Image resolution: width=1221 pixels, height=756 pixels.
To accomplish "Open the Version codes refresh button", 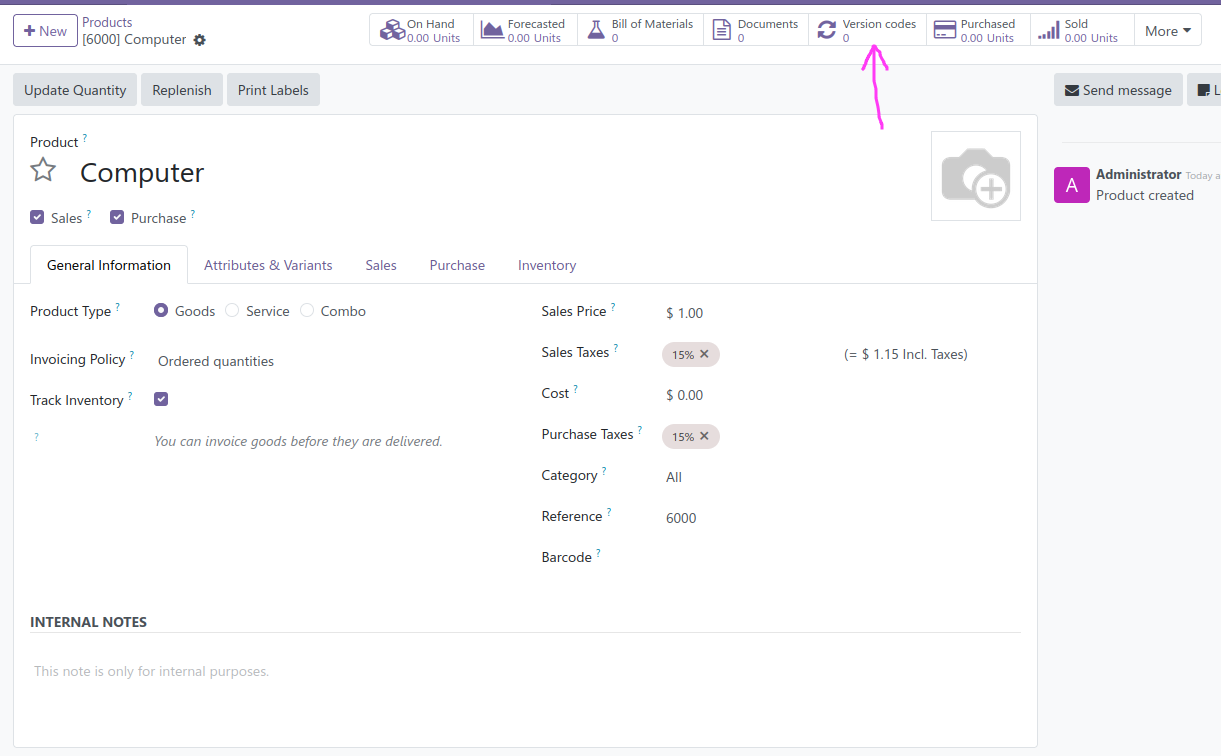I will 866,30.
